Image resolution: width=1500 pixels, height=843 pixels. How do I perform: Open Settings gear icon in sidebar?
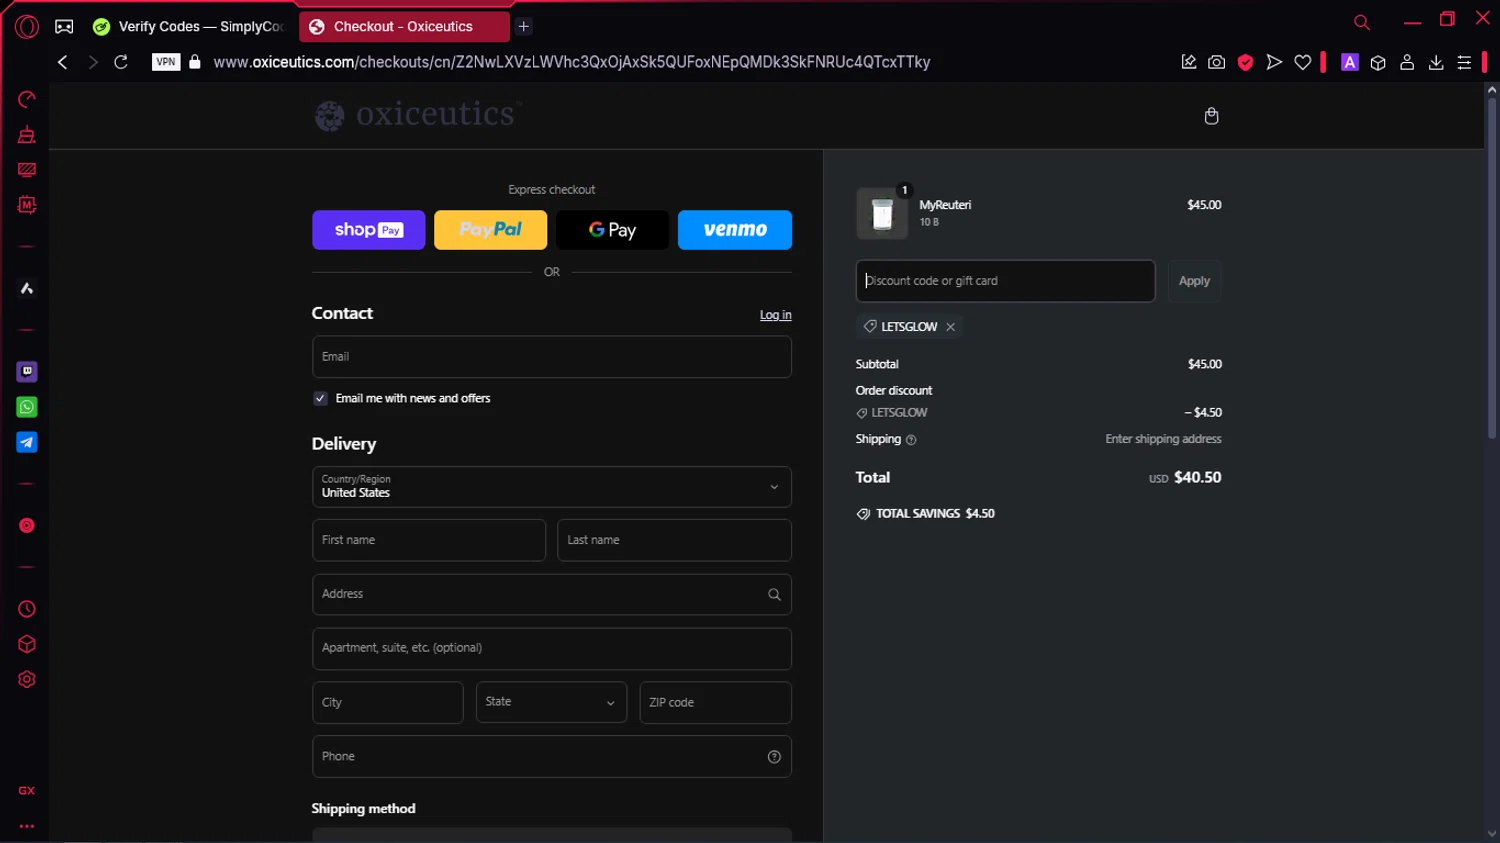[x=27, y=680]
